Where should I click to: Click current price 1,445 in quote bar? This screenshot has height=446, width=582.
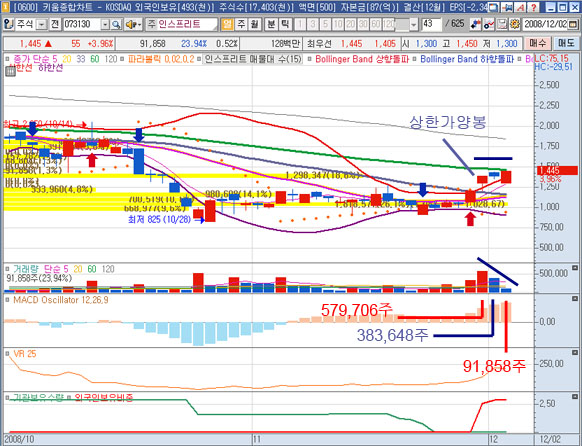[x=30, y=44]
